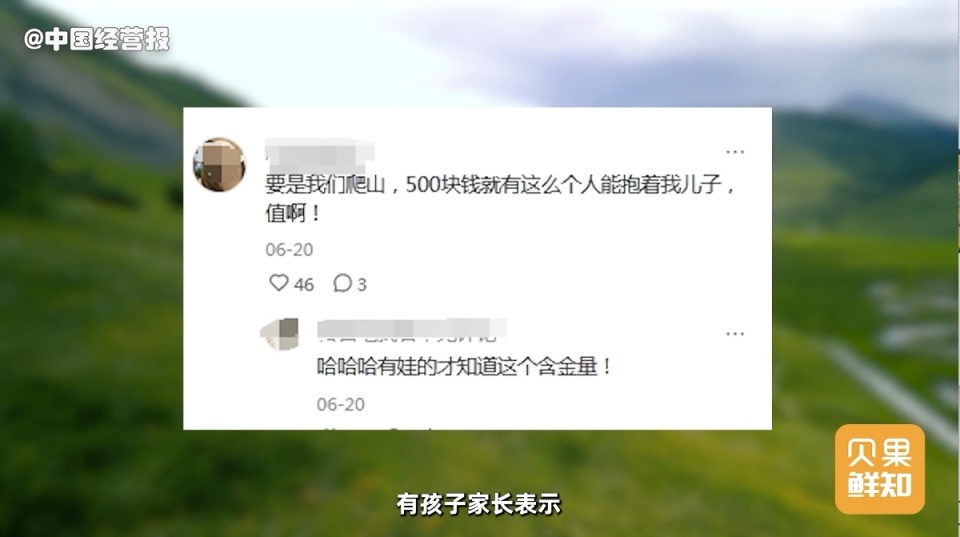Open replies via the speech bubble icon
Screen dimensions: 960x537
(342, 283)
